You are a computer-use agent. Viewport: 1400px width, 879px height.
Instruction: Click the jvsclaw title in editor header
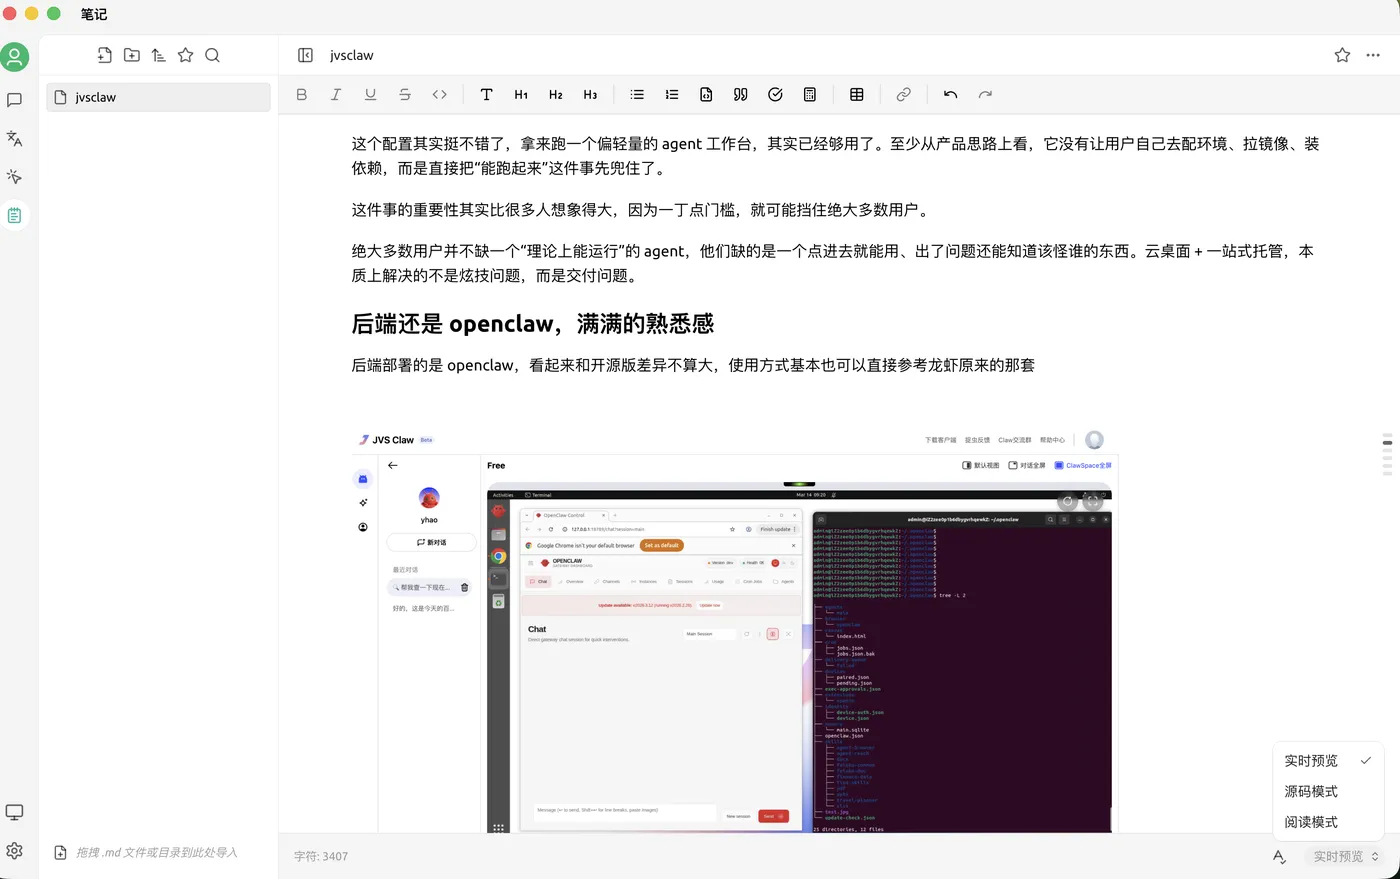click(x=352, y=55)
